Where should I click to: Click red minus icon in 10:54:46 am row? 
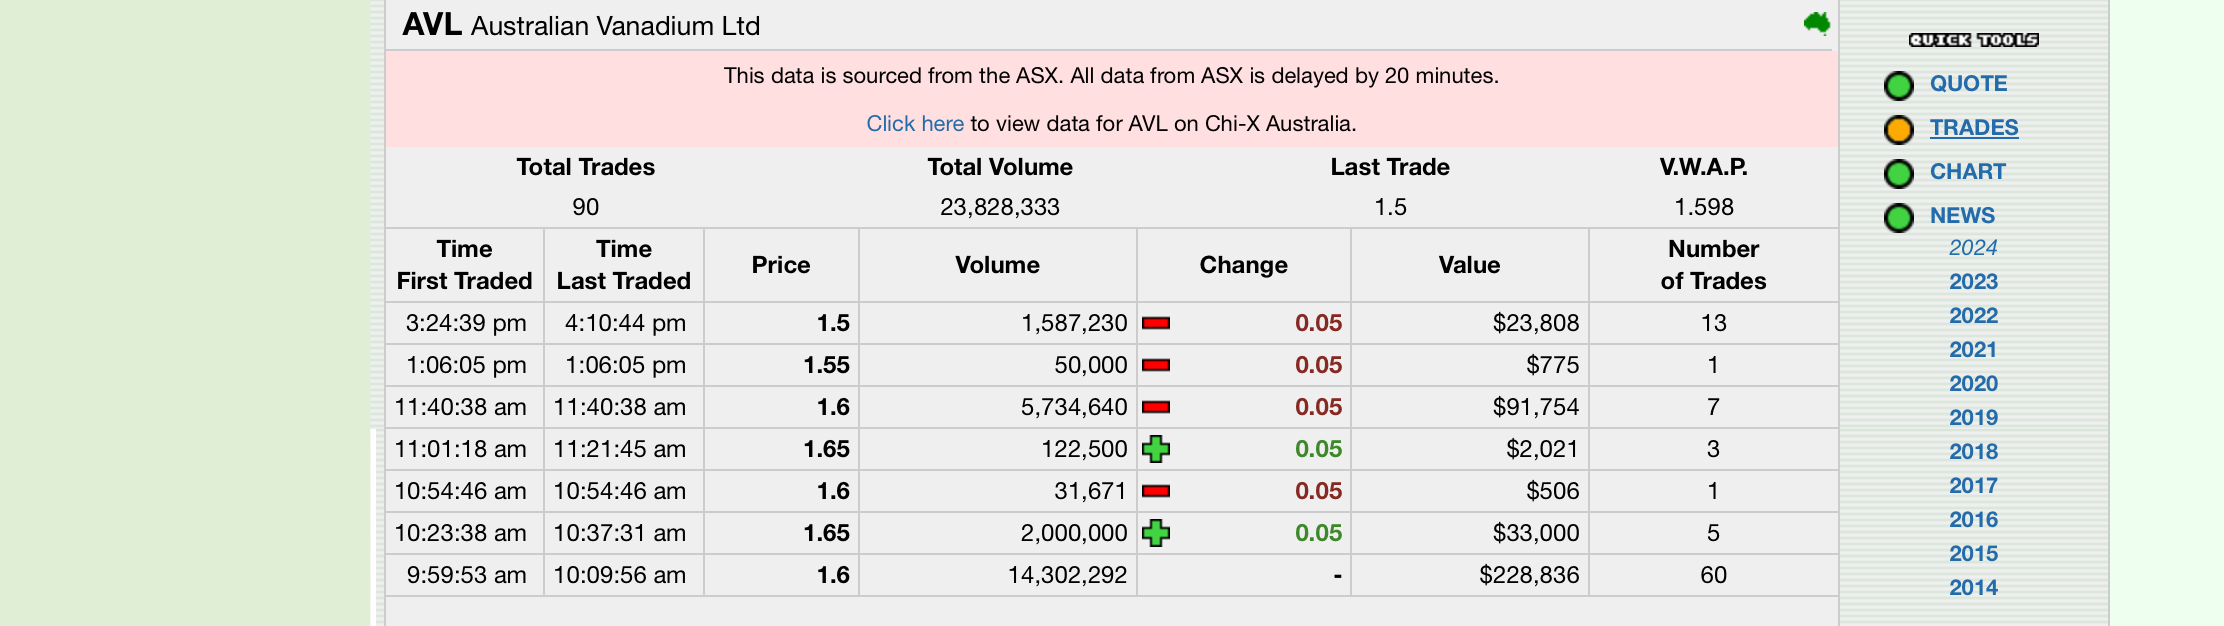[1156, 491]
